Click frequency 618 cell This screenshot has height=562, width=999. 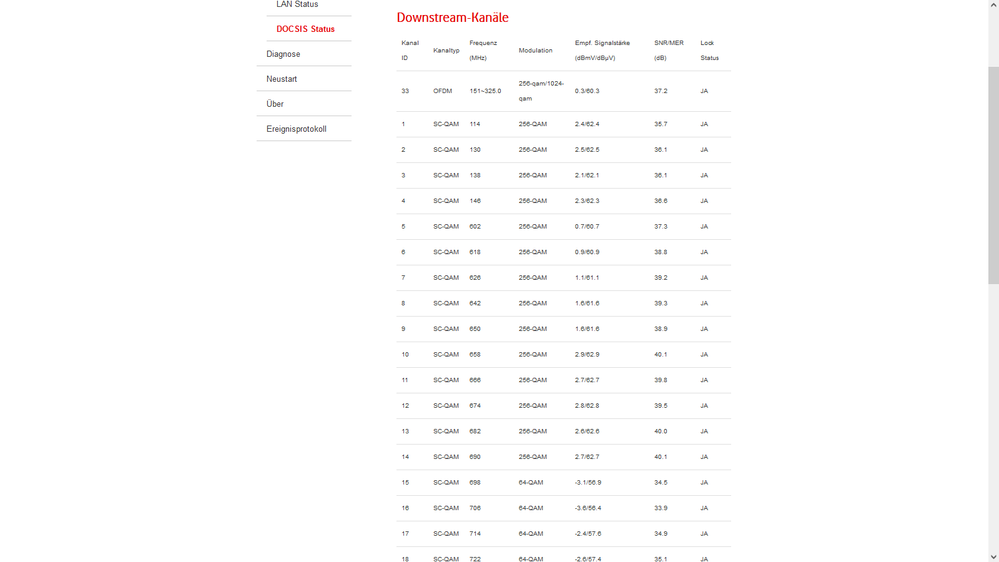(475, 252)
